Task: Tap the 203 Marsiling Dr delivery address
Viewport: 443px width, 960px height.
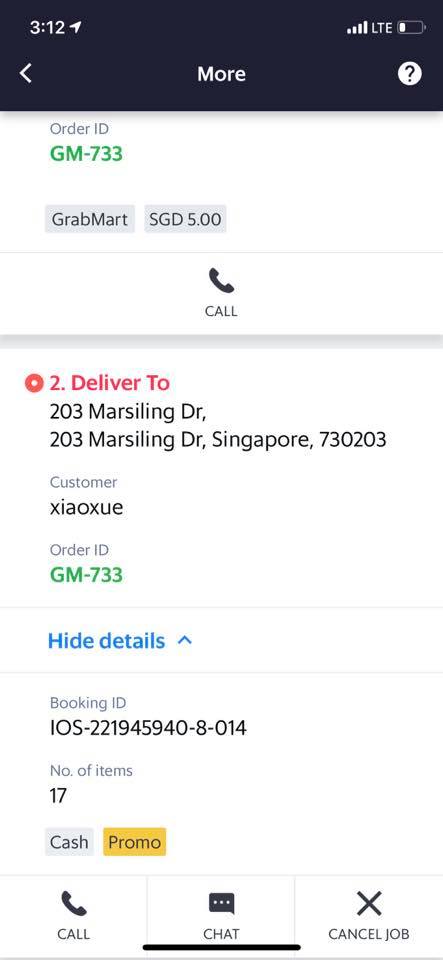Action: (218, 426)
